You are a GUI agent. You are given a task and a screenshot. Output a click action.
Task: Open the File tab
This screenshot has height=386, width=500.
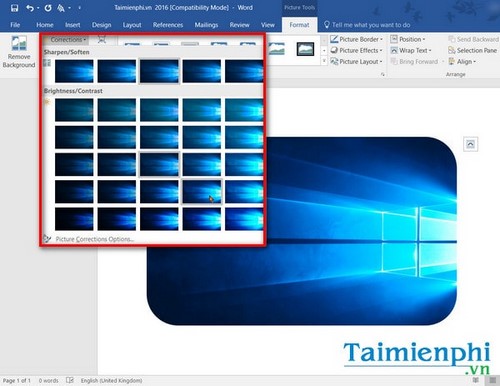(15, 25)
